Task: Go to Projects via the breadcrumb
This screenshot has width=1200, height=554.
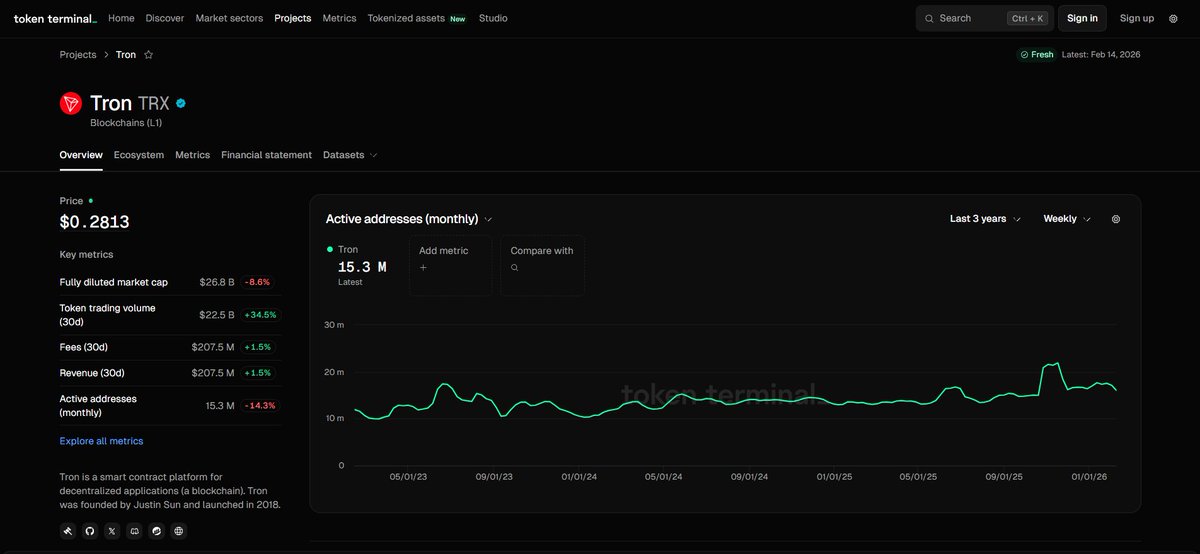Action: point(78,55)
